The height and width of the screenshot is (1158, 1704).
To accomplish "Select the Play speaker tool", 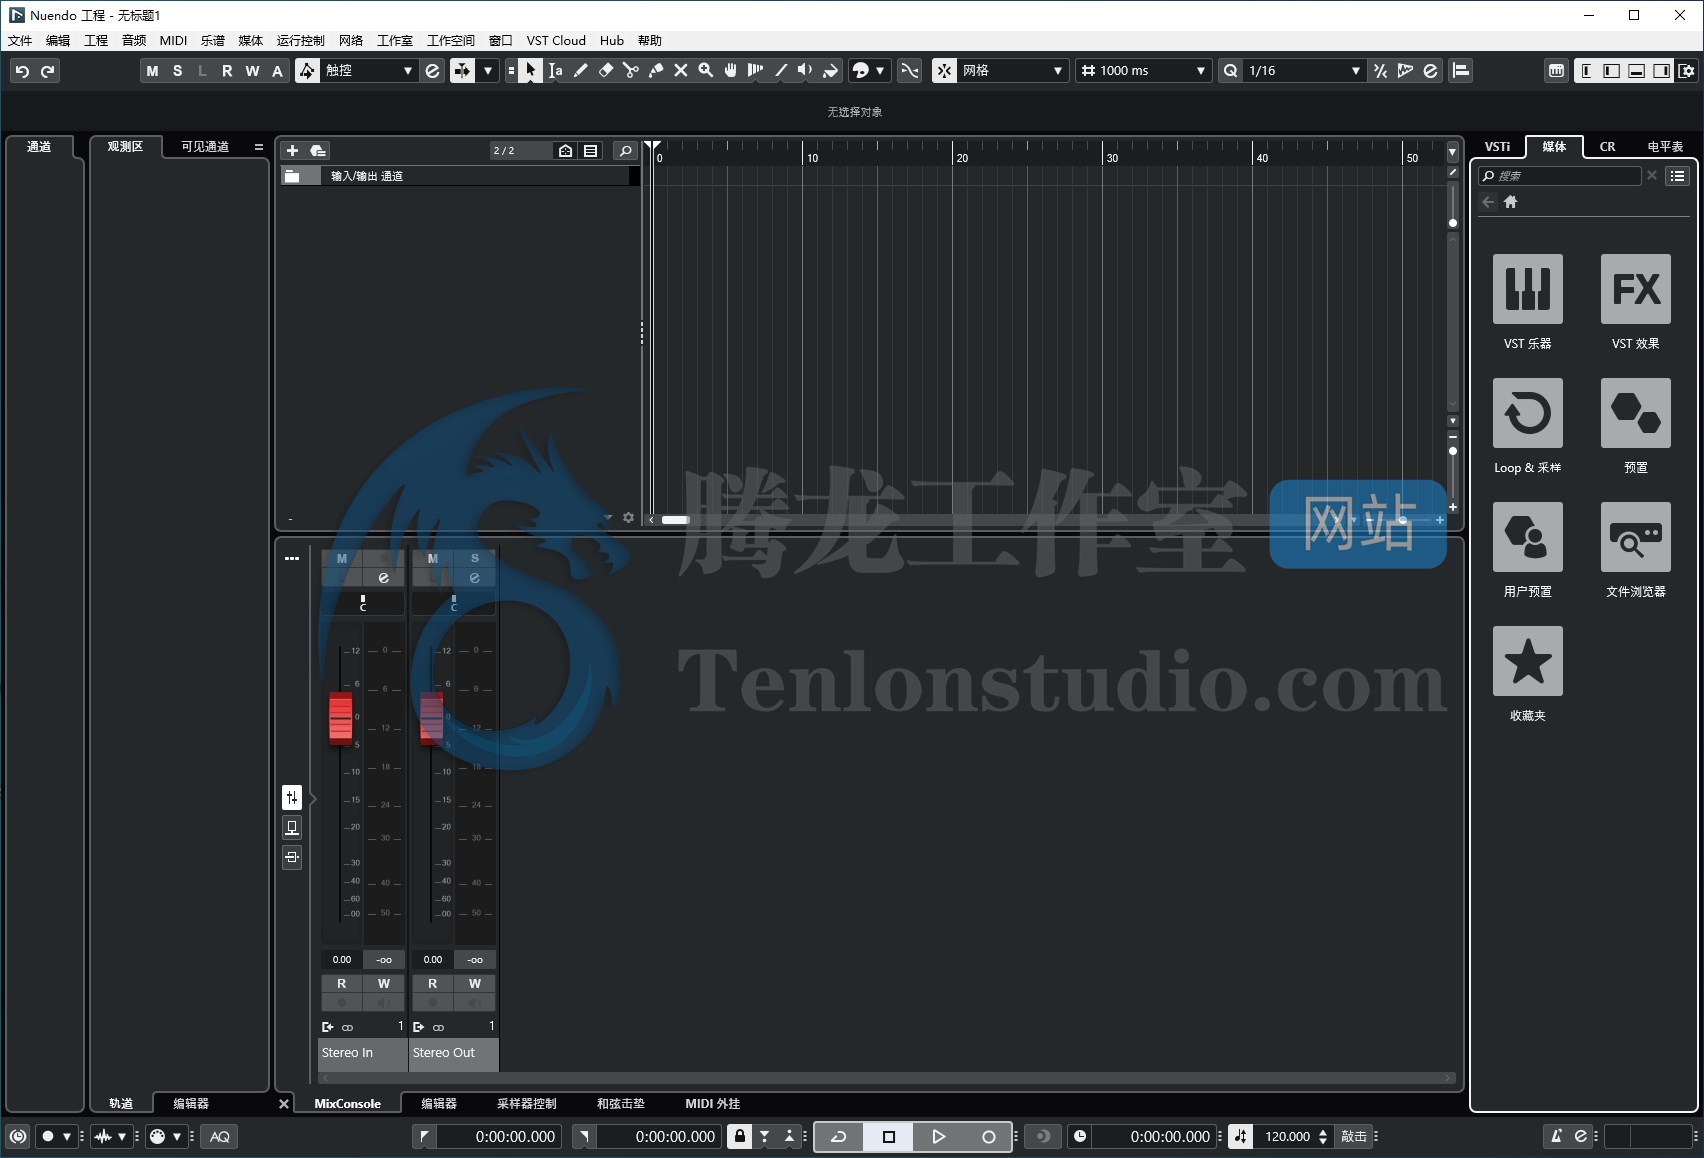I will 806,71.
